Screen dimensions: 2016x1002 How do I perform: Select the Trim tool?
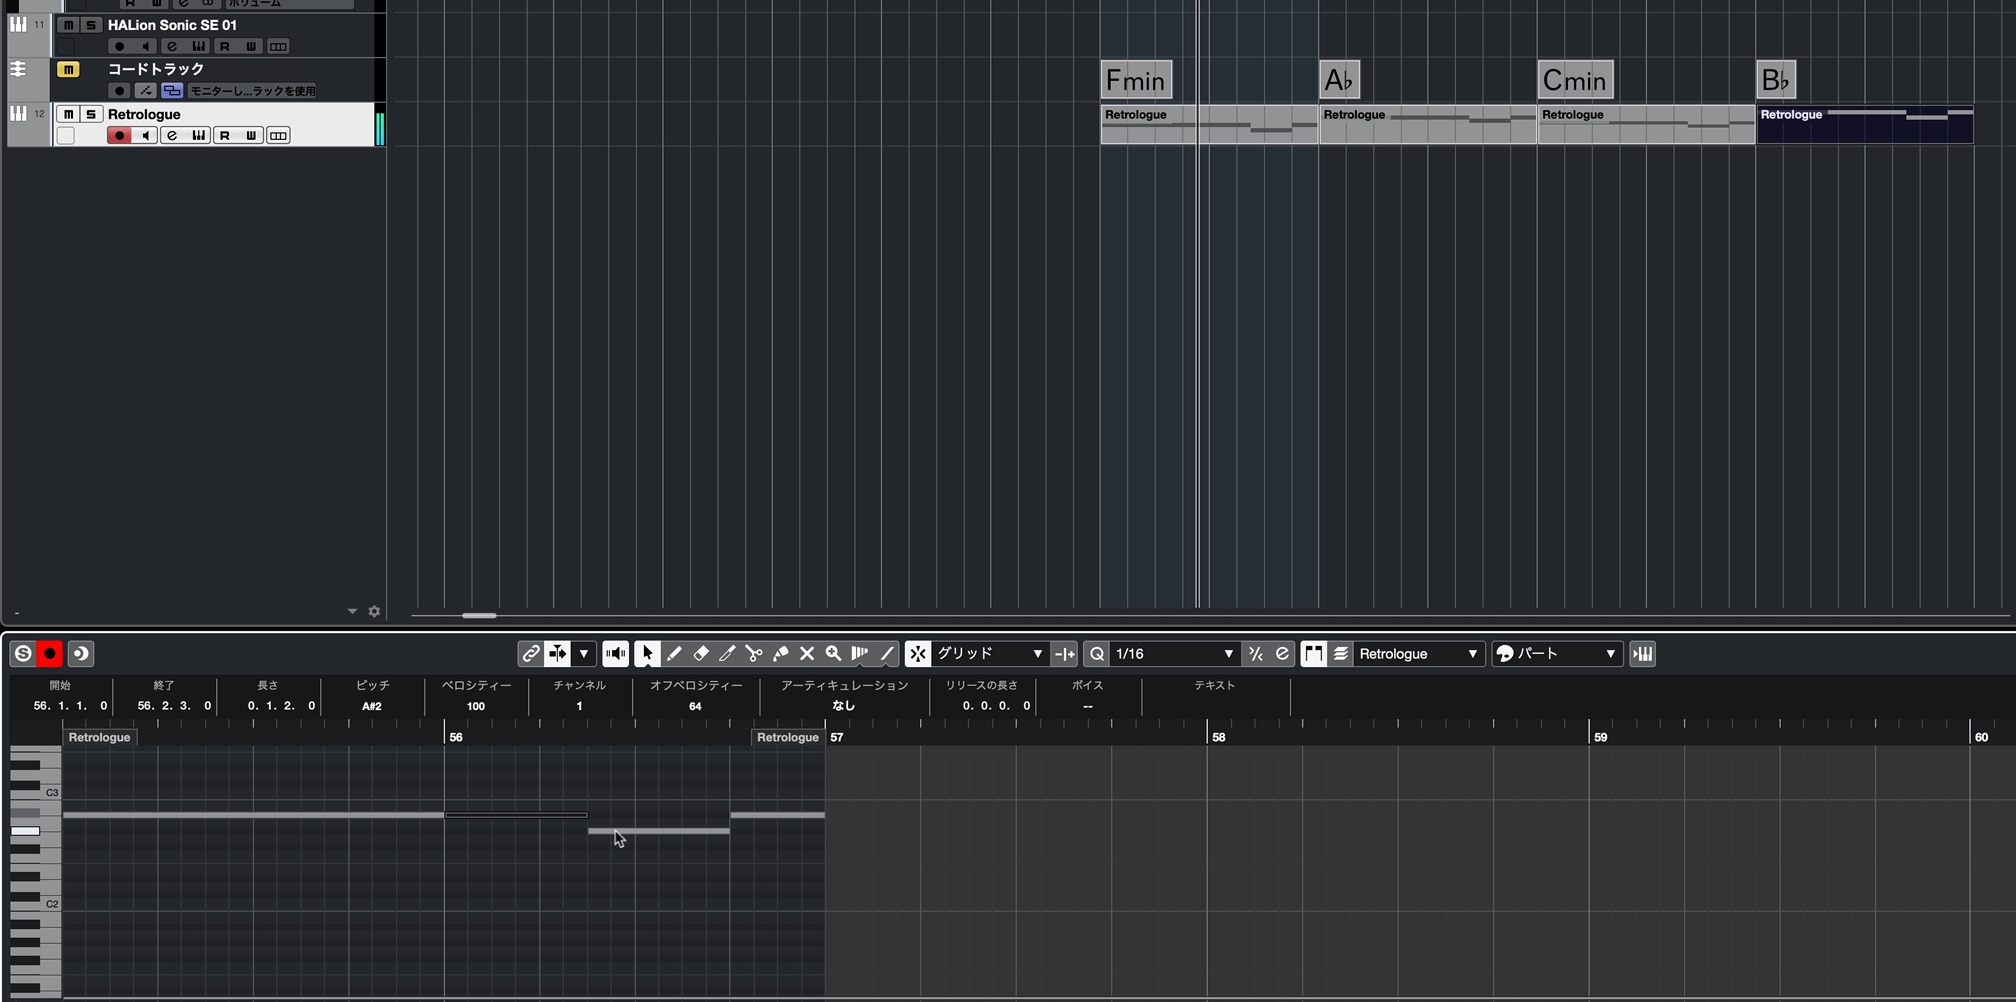(727, 654)
